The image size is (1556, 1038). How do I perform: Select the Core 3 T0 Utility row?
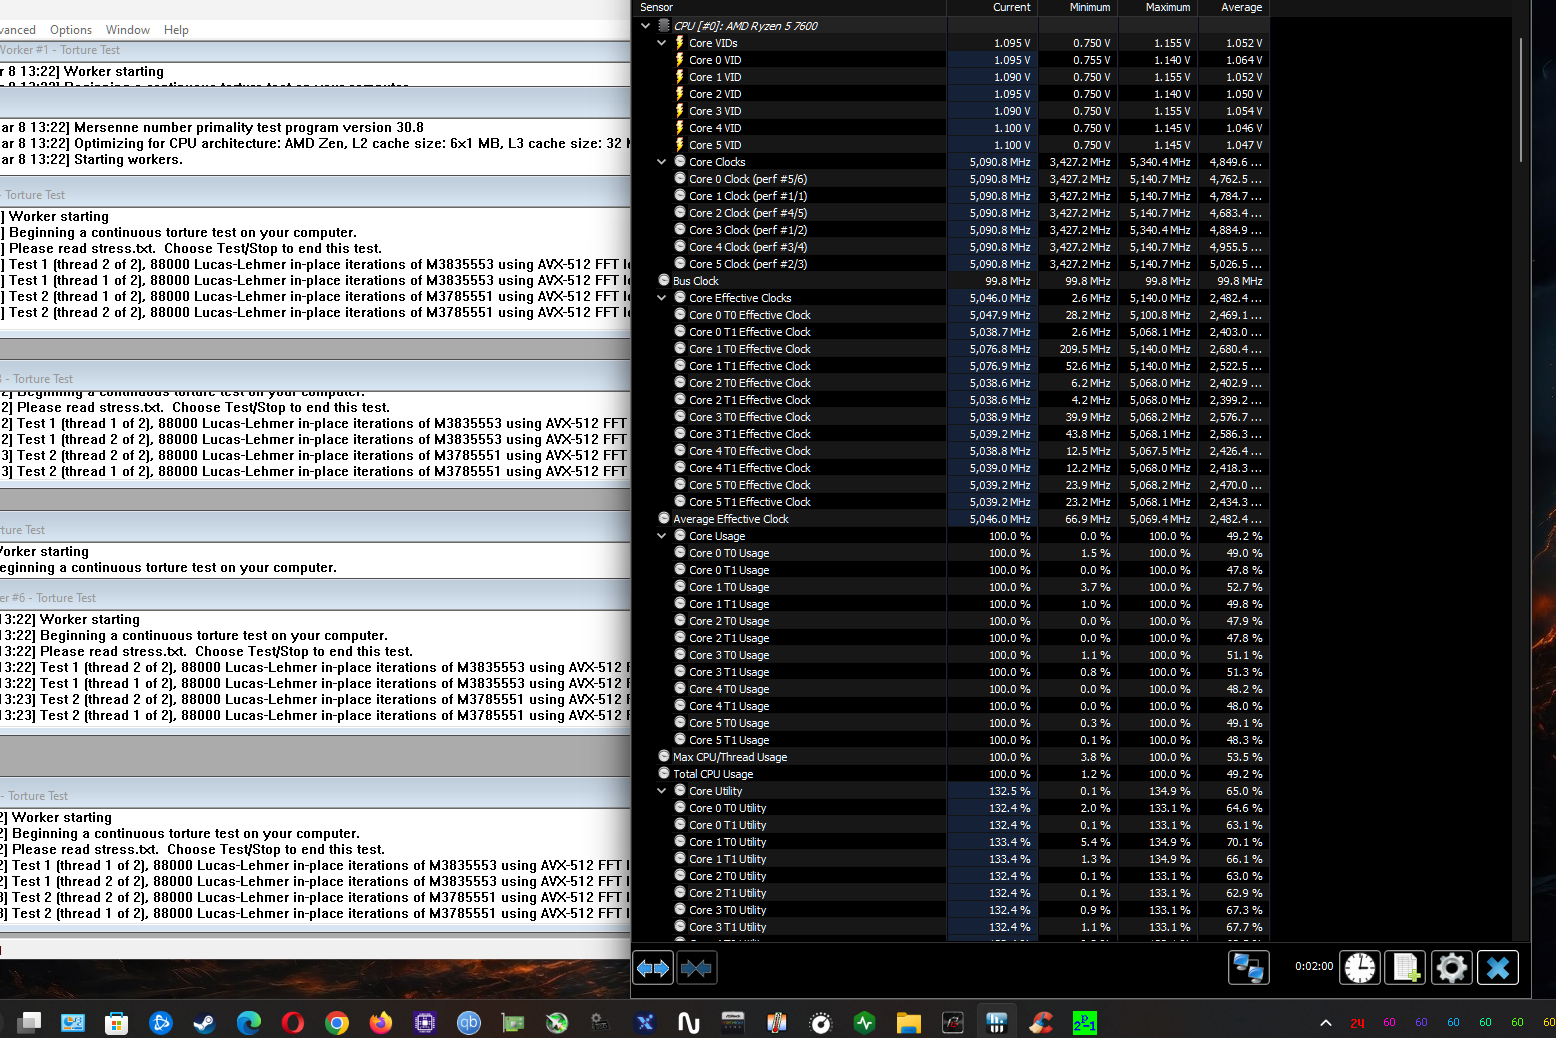point(951,910)
